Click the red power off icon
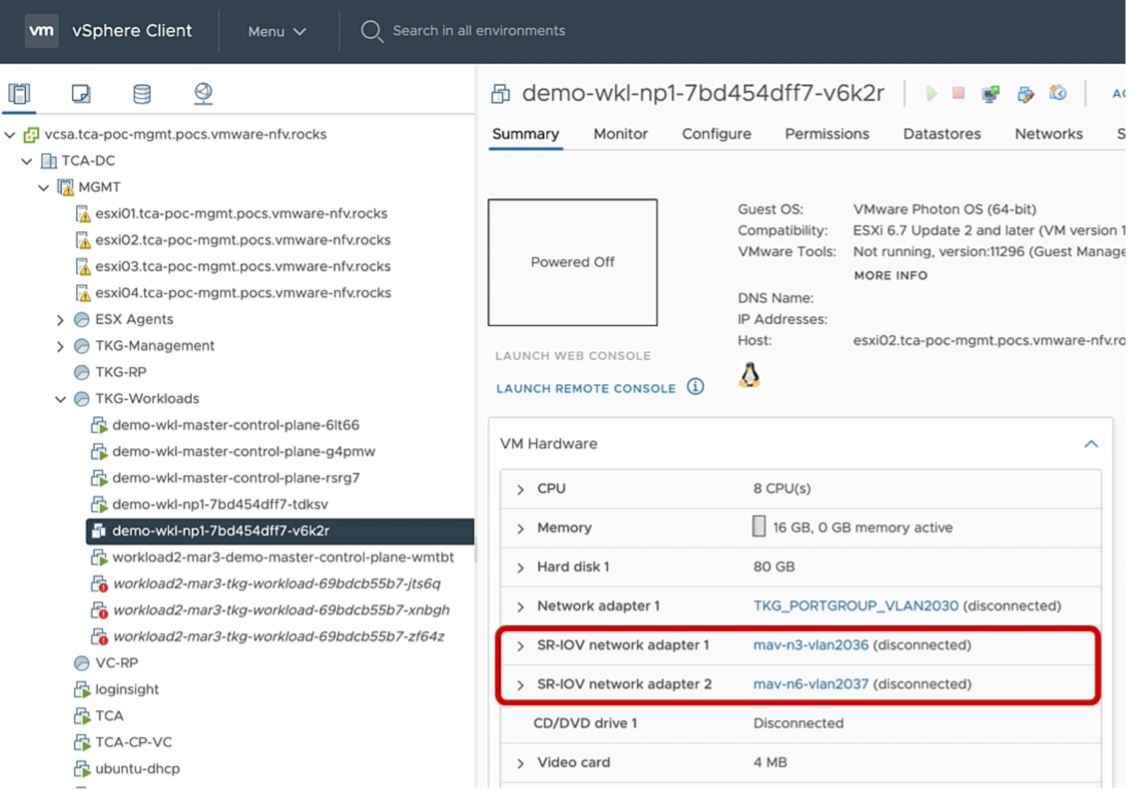This screenshot has height=791, width=1130. pyautogui.click(x=958, y=94)
